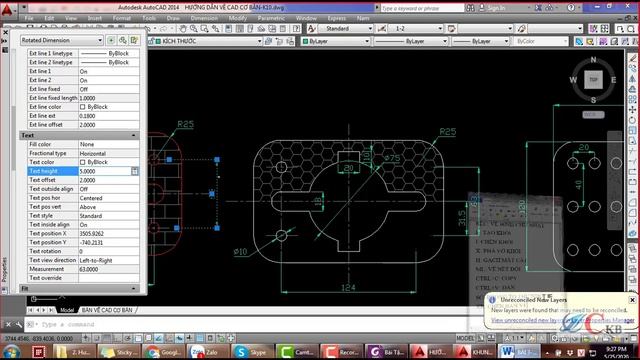This screenshot has height=360, width=640.
Task: Click View unreconciled new layers link
Action: [562, 320]
